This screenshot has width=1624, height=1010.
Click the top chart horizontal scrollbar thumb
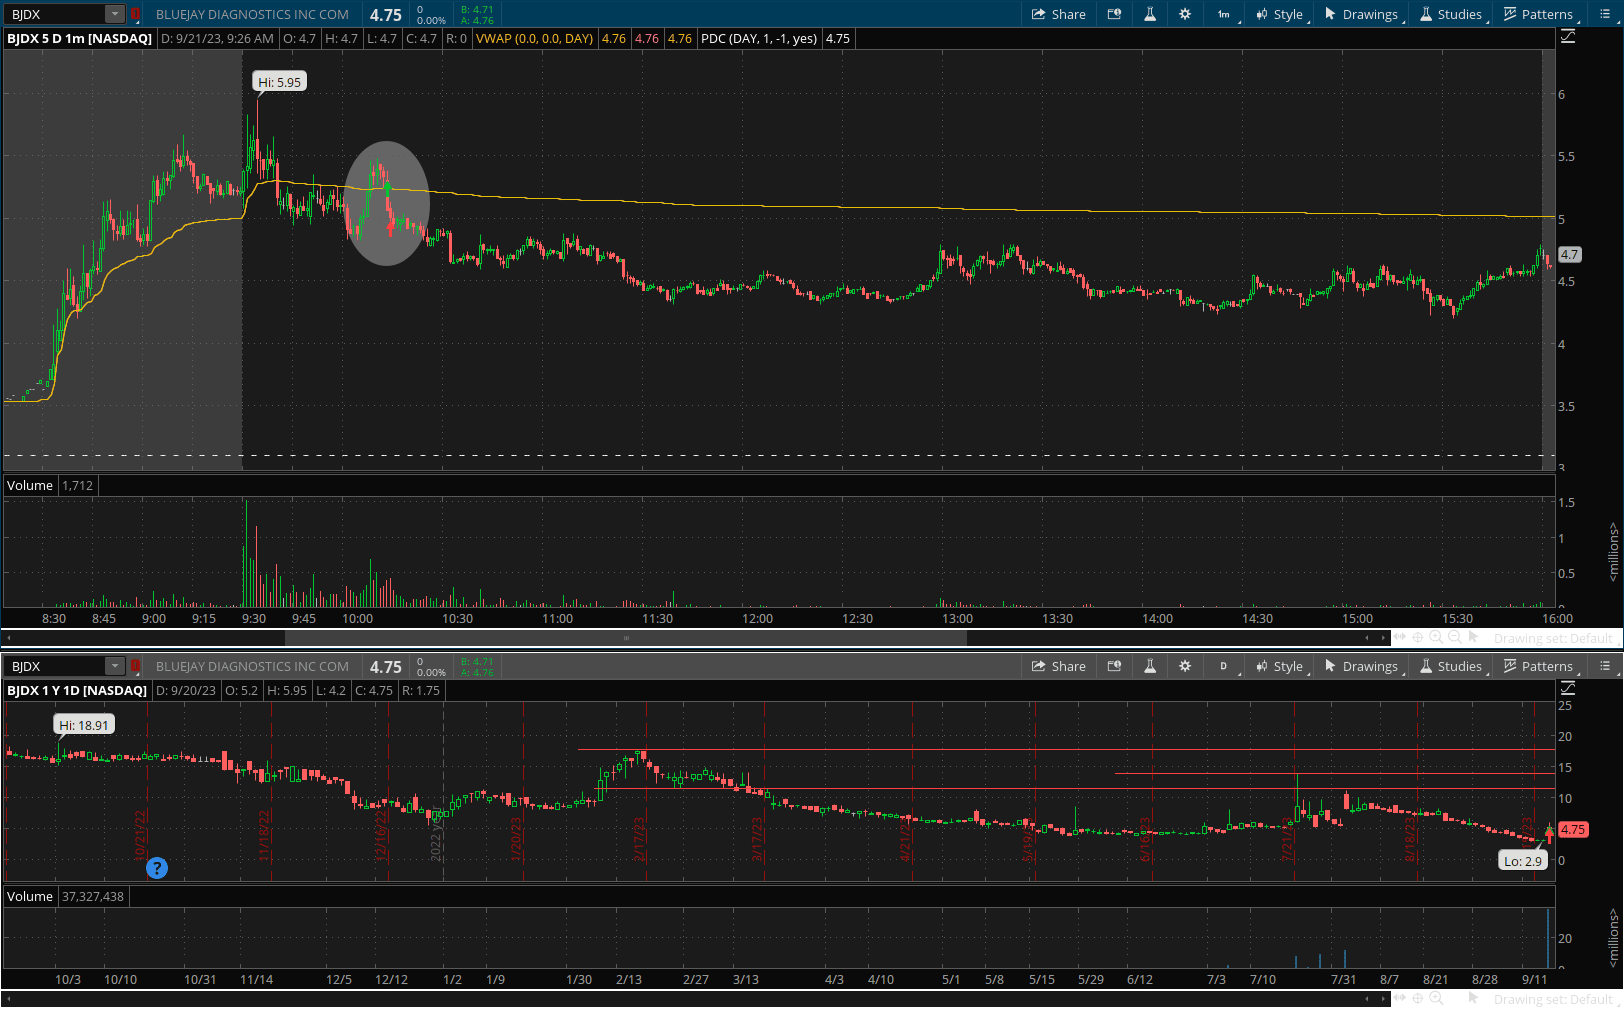pos(626,638)
